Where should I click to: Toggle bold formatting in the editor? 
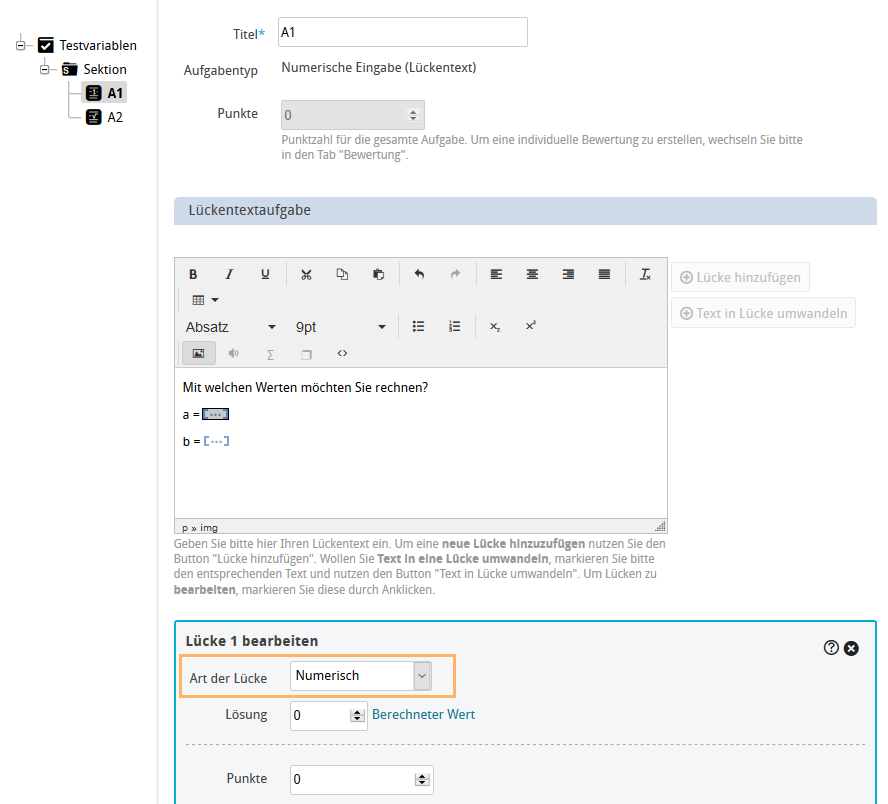193,274
